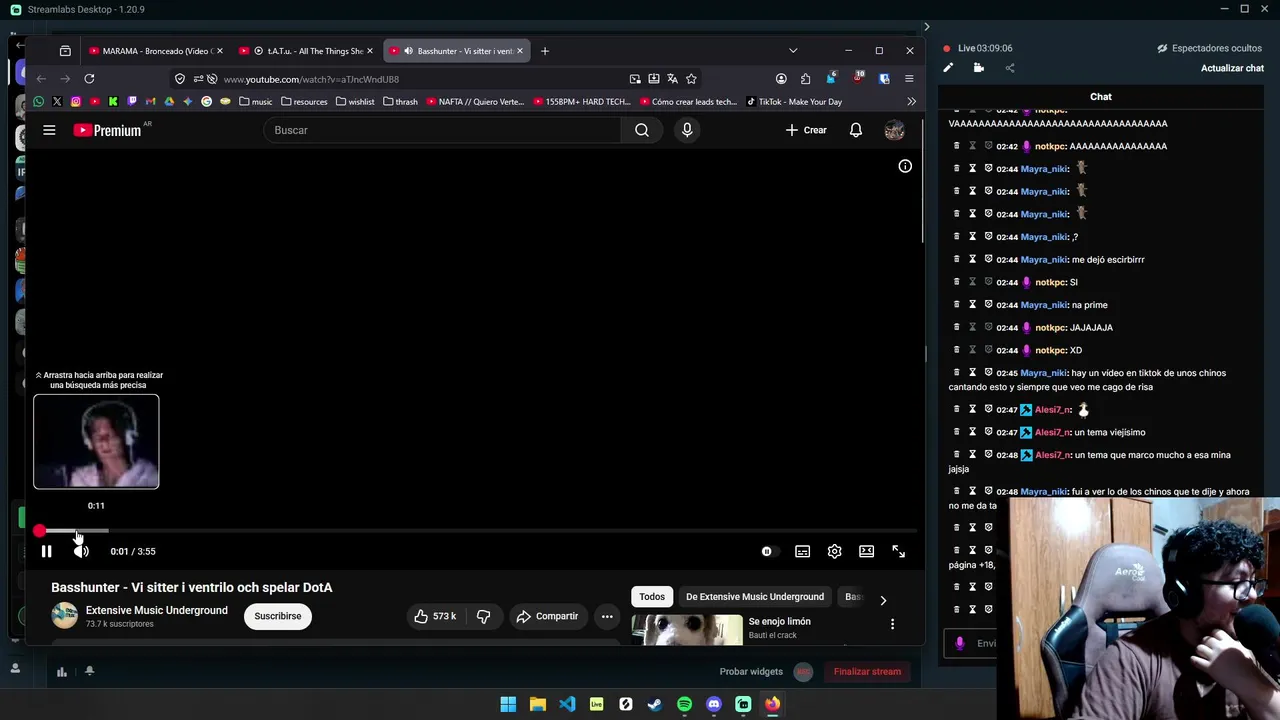Reload the YouTube page
This screenshot has height=720, width=1280.
pyautogui.click(x=89, y=79)
